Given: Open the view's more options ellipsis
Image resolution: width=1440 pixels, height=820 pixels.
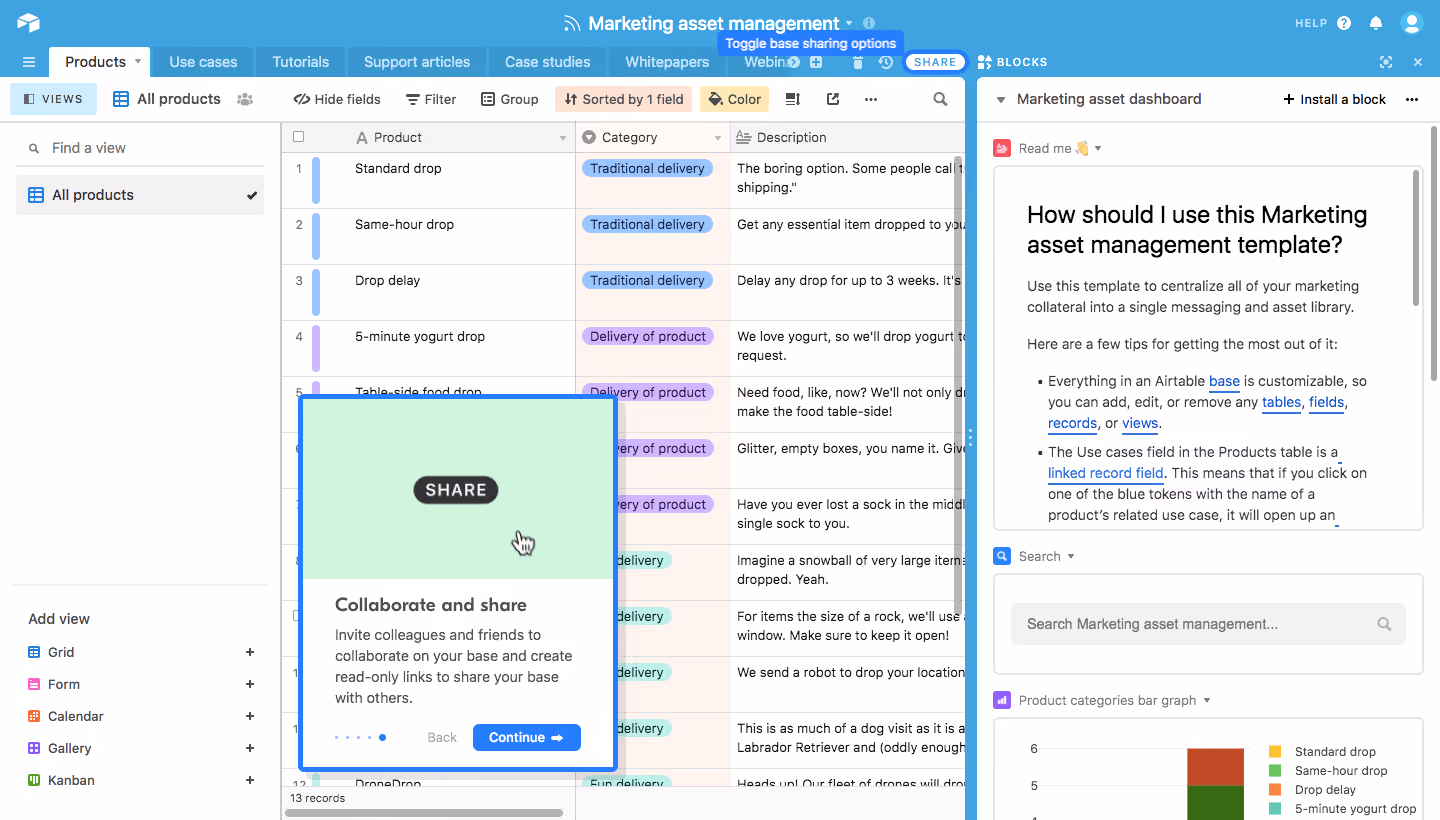Looking at the screenshot, I should (x=871, y=99).
